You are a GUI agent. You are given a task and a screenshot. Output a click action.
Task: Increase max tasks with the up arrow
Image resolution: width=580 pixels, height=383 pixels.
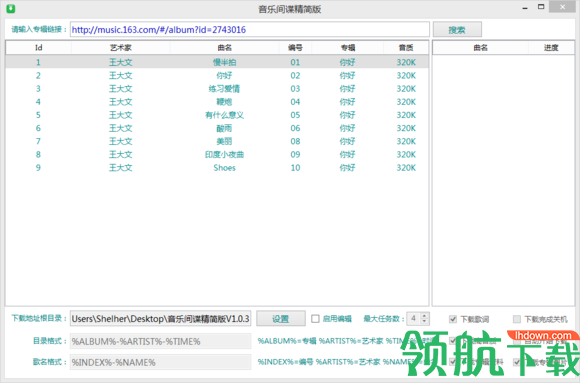pos(424,316)
